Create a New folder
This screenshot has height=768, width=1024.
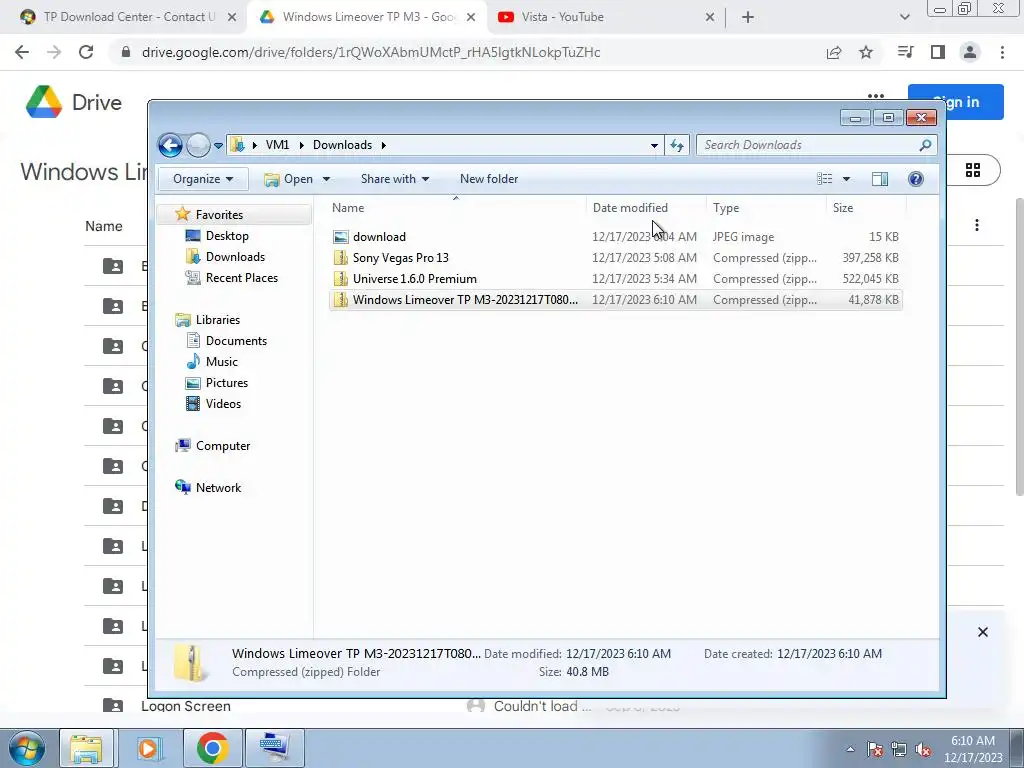[x=488, y=179]
